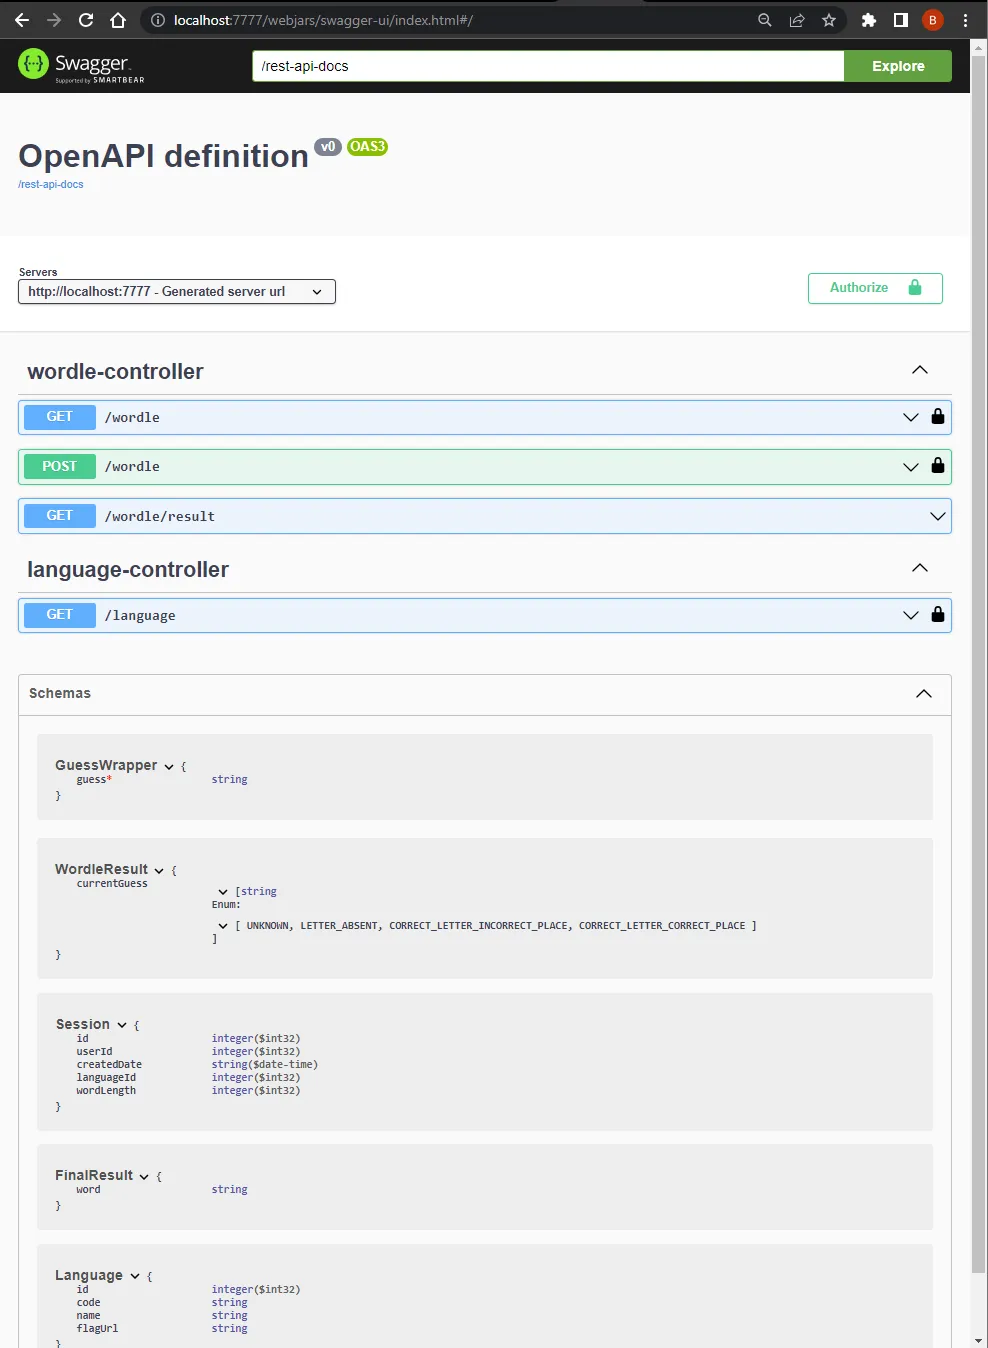
Task: Click the lock icon on GET /language row
Action: click(x=937, y=614)
